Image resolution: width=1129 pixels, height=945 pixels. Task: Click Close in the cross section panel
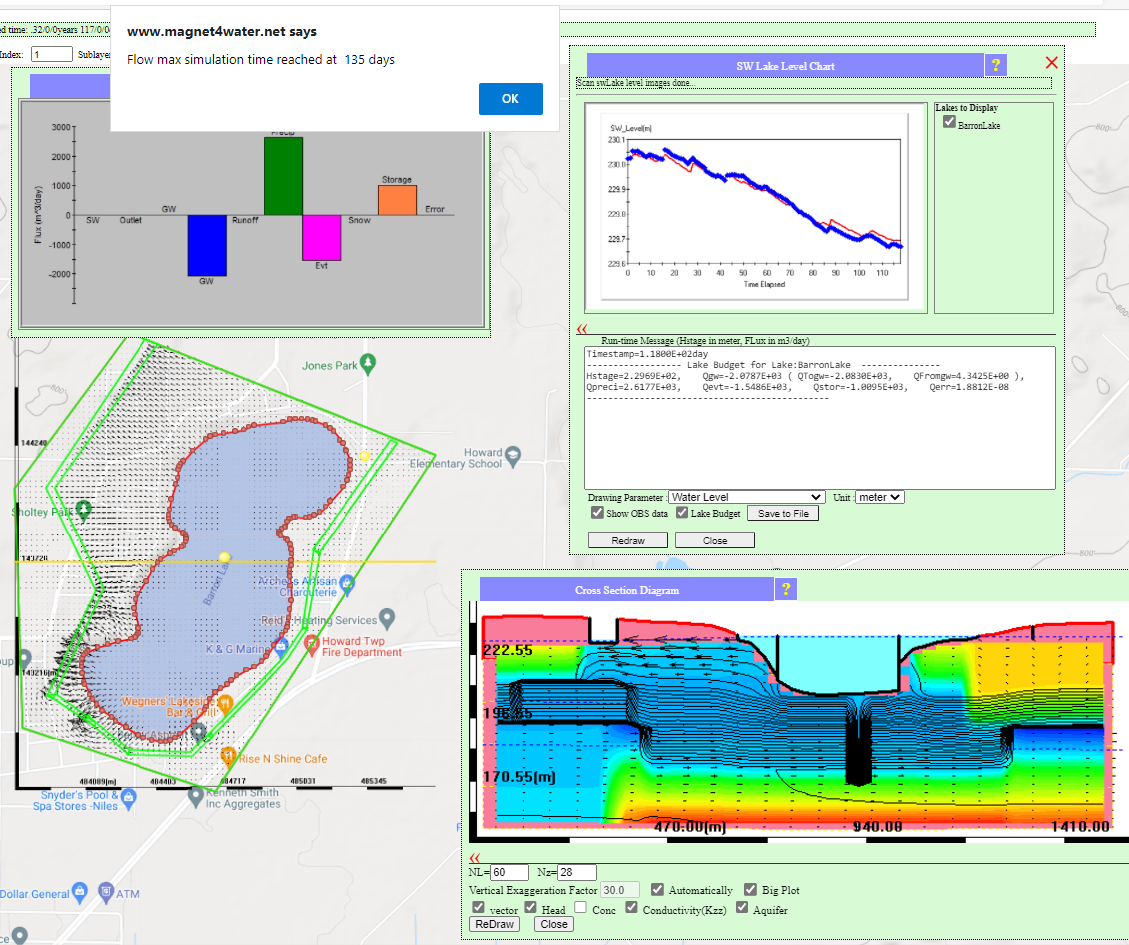click(x=554, y=924)
